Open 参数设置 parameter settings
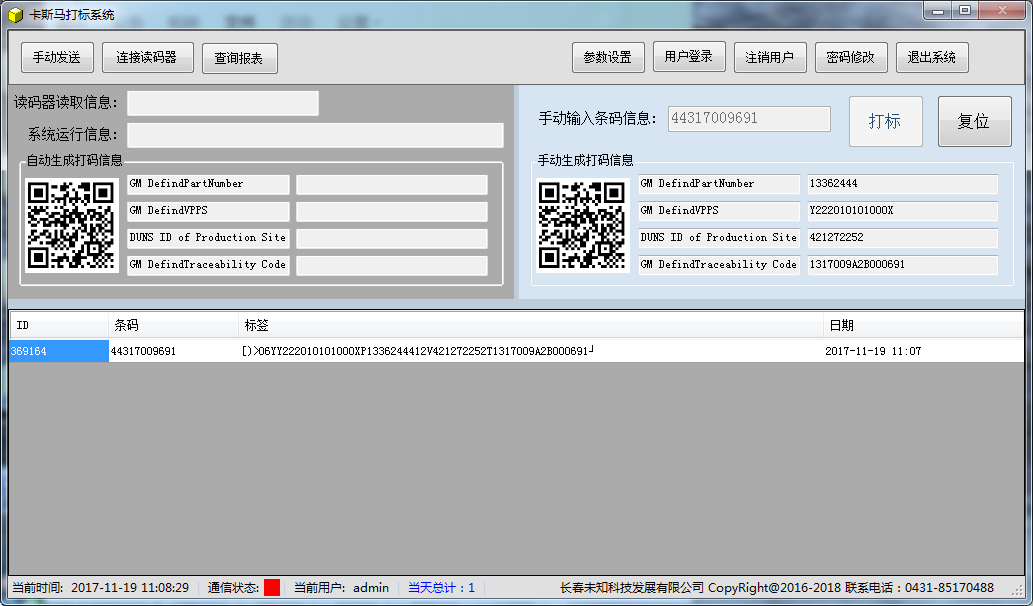The height and width of the screenshot is (606, 1033). coord(608,58)
